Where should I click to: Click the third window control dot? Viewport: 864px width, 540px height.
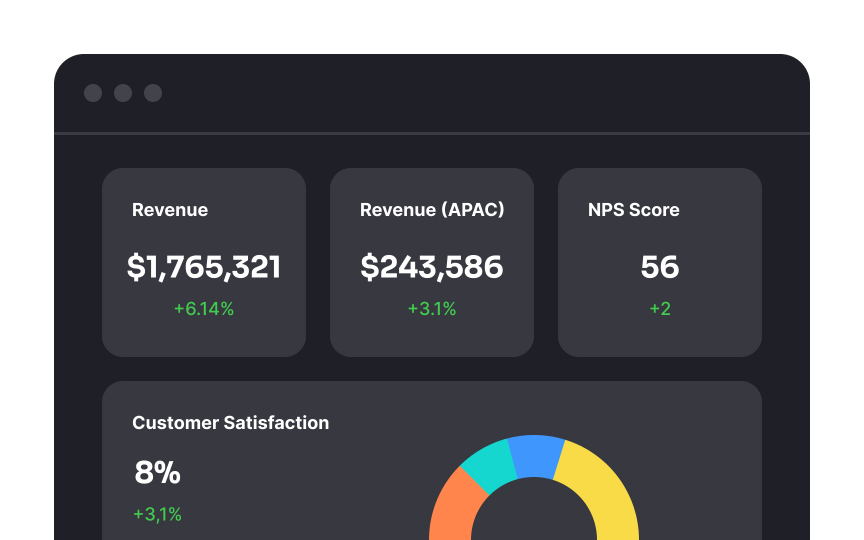click(x=153, y=93)
